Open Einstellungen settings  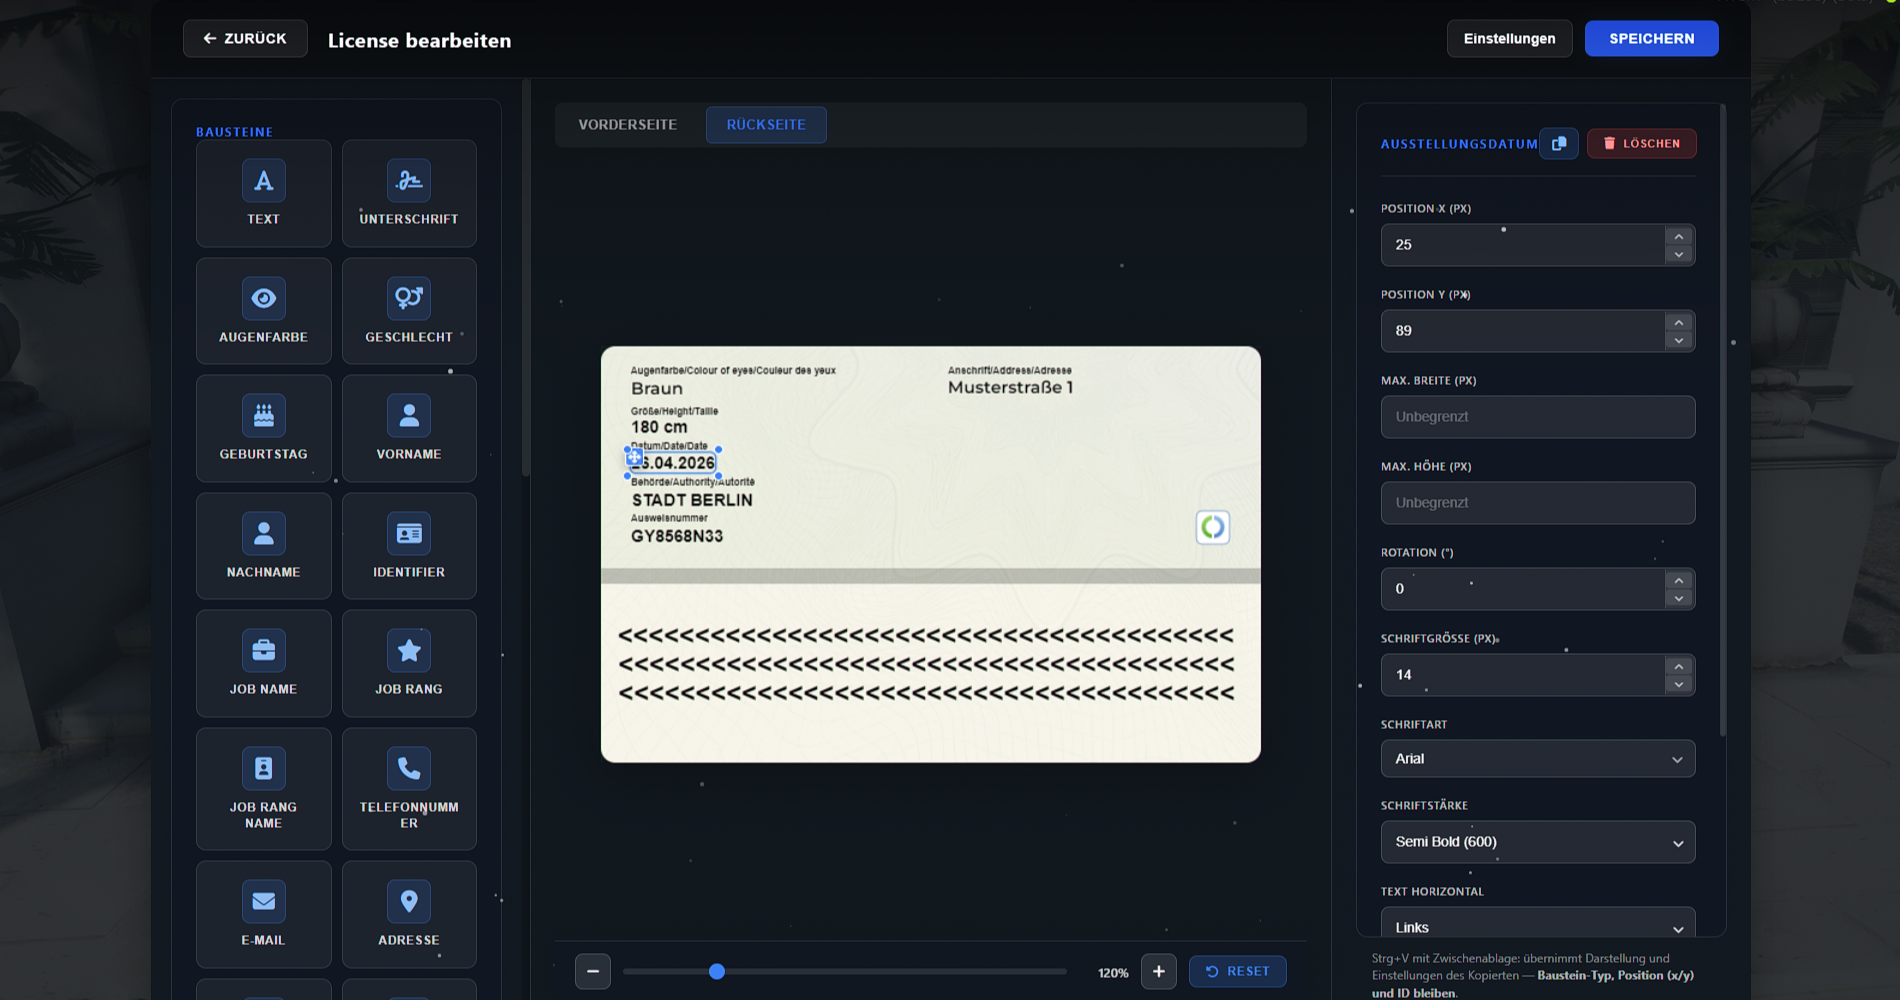pos(1509,38)
